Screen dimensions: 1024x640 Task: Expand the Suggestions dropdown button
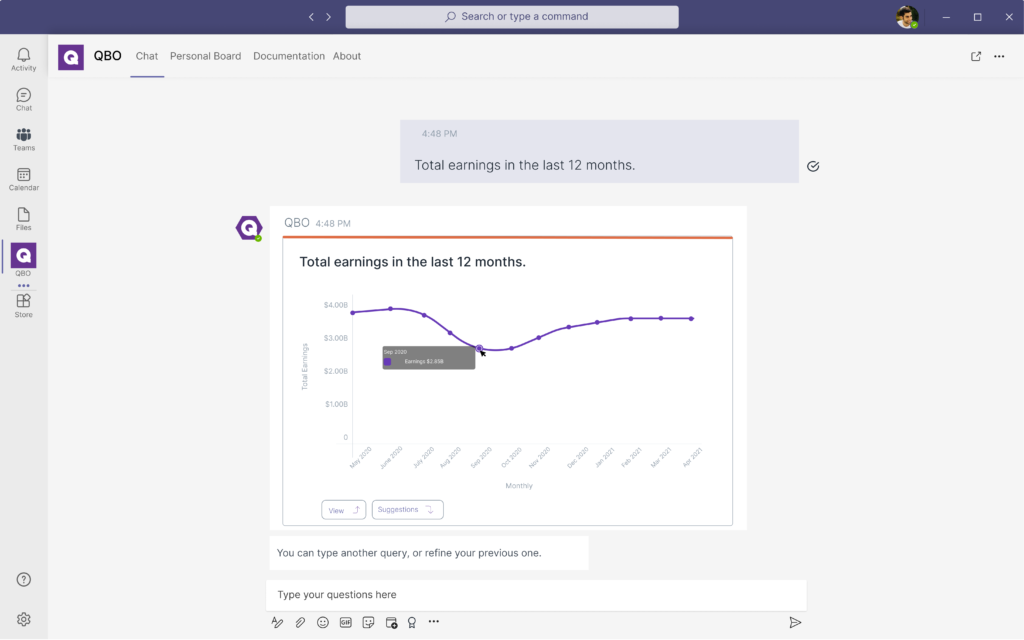coord(407,510)
